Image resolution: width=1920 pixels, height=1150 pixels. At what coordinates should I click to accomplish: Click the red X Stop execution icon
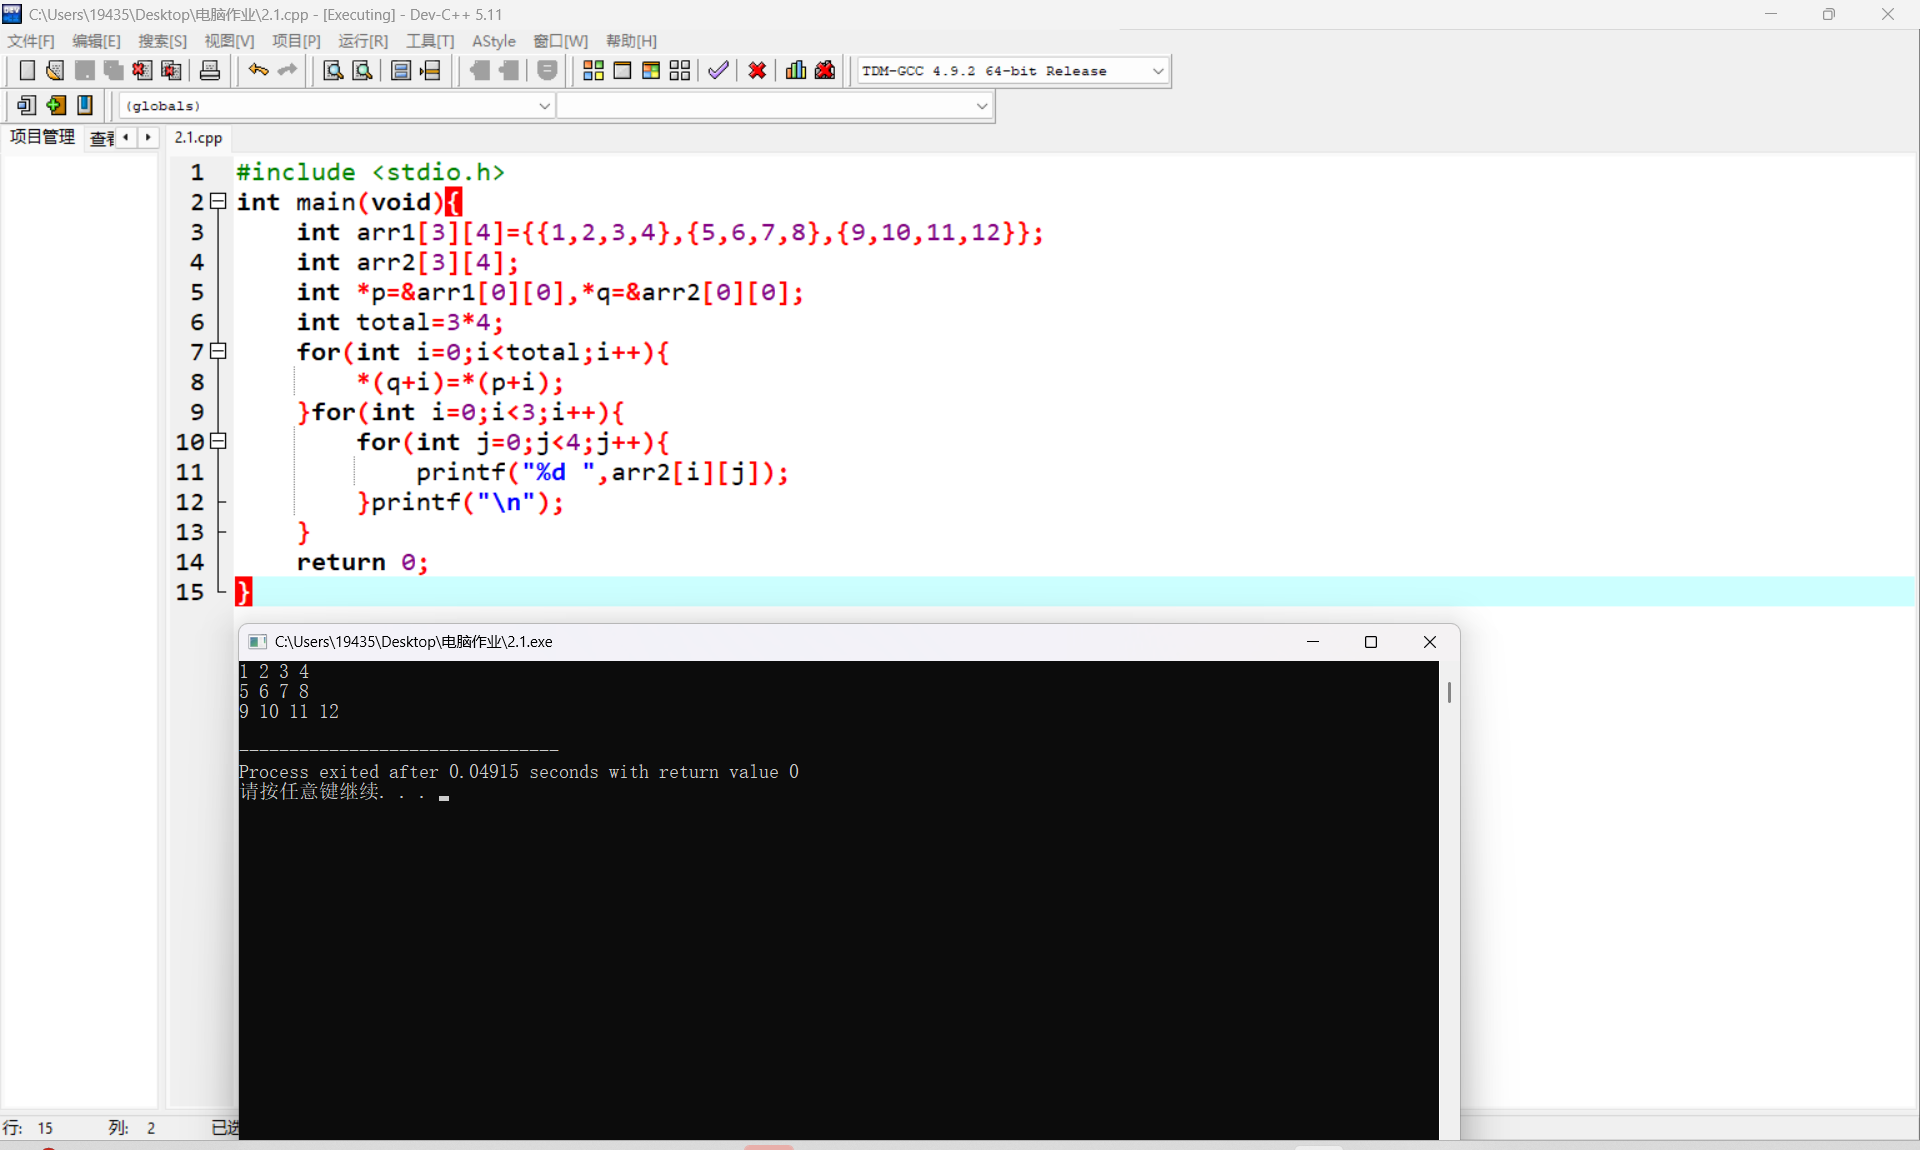[x=757, y=71]
